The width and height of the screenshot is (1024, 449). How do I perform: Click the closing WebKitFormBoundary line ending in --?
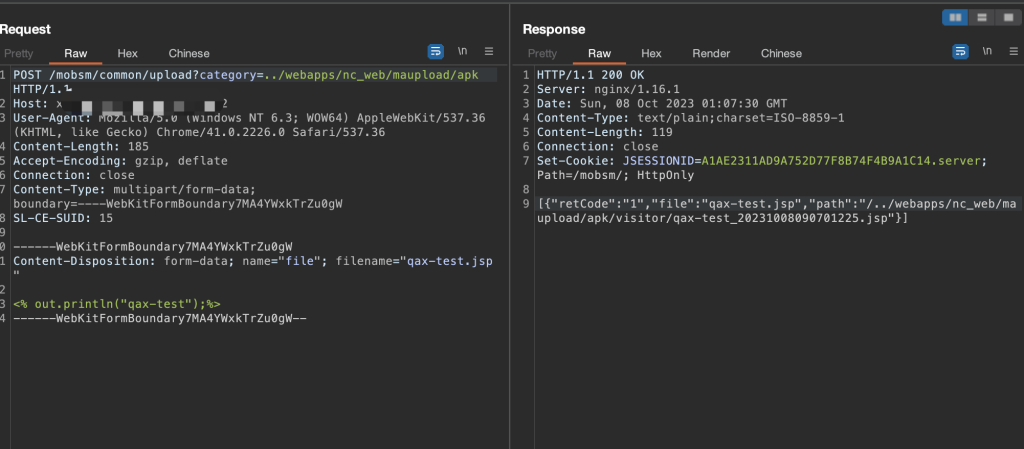point(160,318)
